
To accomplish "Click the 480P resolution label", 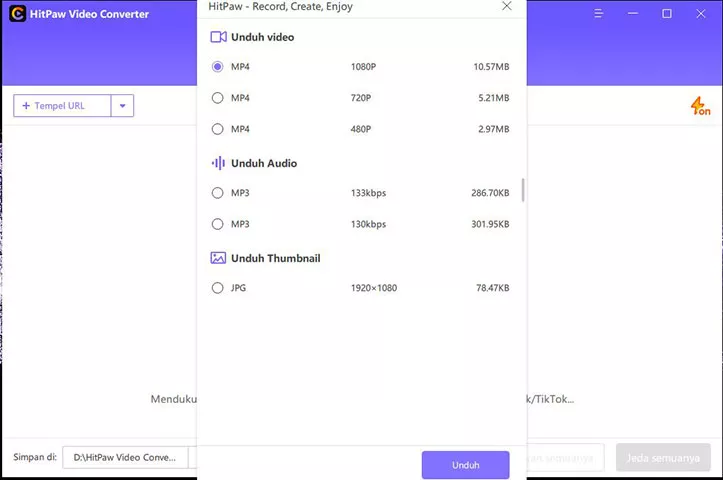I will tap(361, 129).
